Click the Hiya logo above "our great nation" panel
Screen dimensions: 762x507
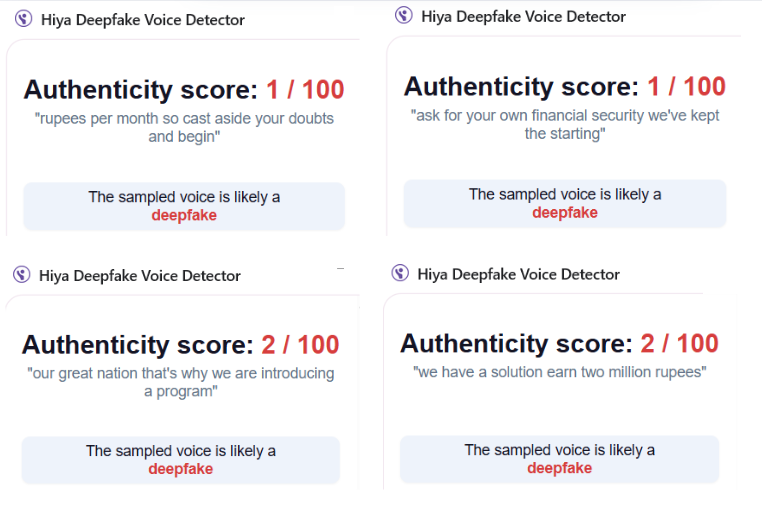[x=21, y=275]
